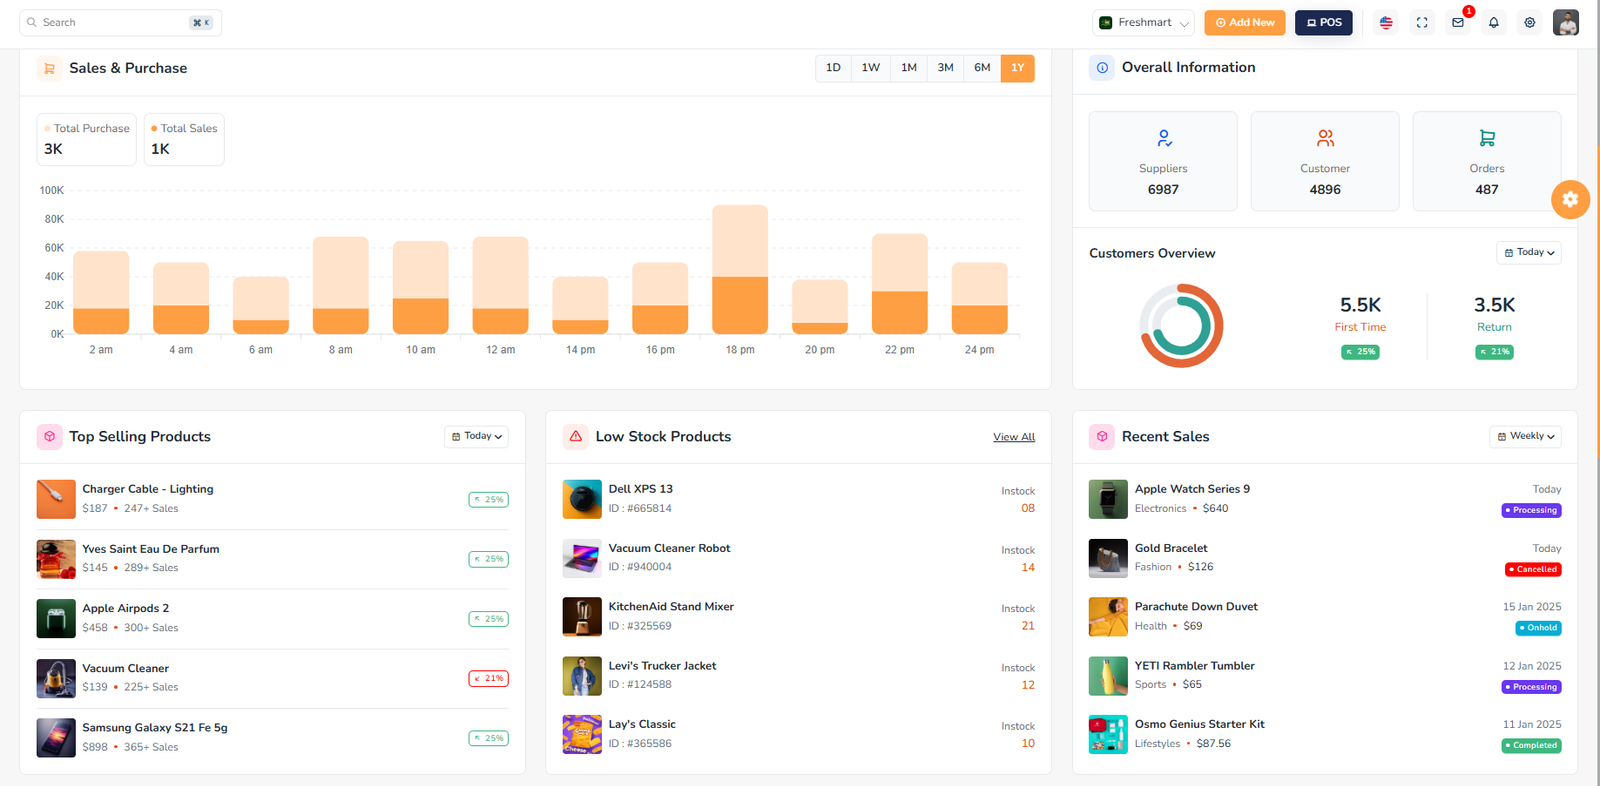Expand the Freshmart store dropdown
The height and width of the screenshot is (786, 1600).
(1144, 22)
